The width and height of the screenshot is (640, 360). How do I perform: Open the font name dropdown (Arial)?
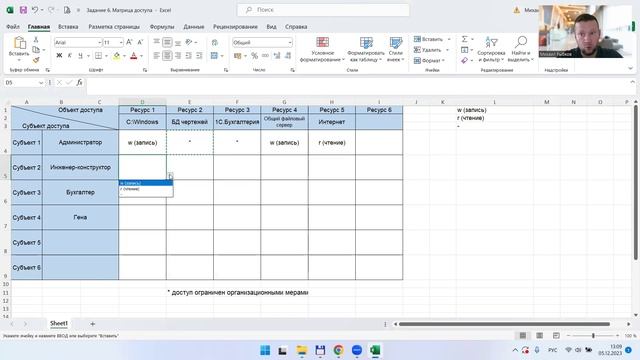99,42
